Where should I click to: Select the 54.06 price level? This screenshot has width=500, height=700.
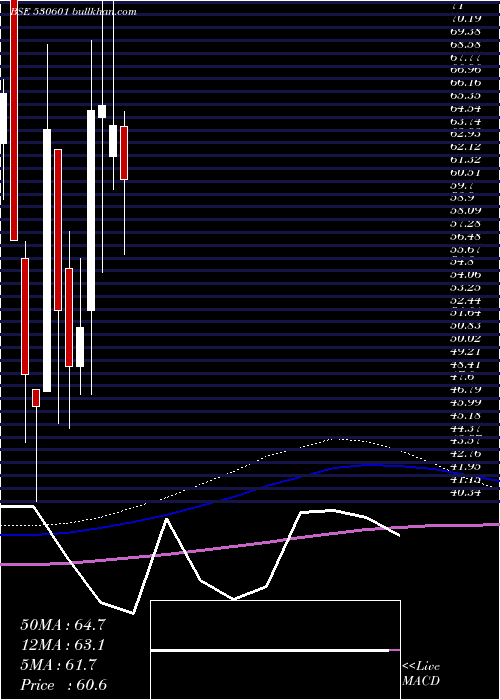coord(465,275)
